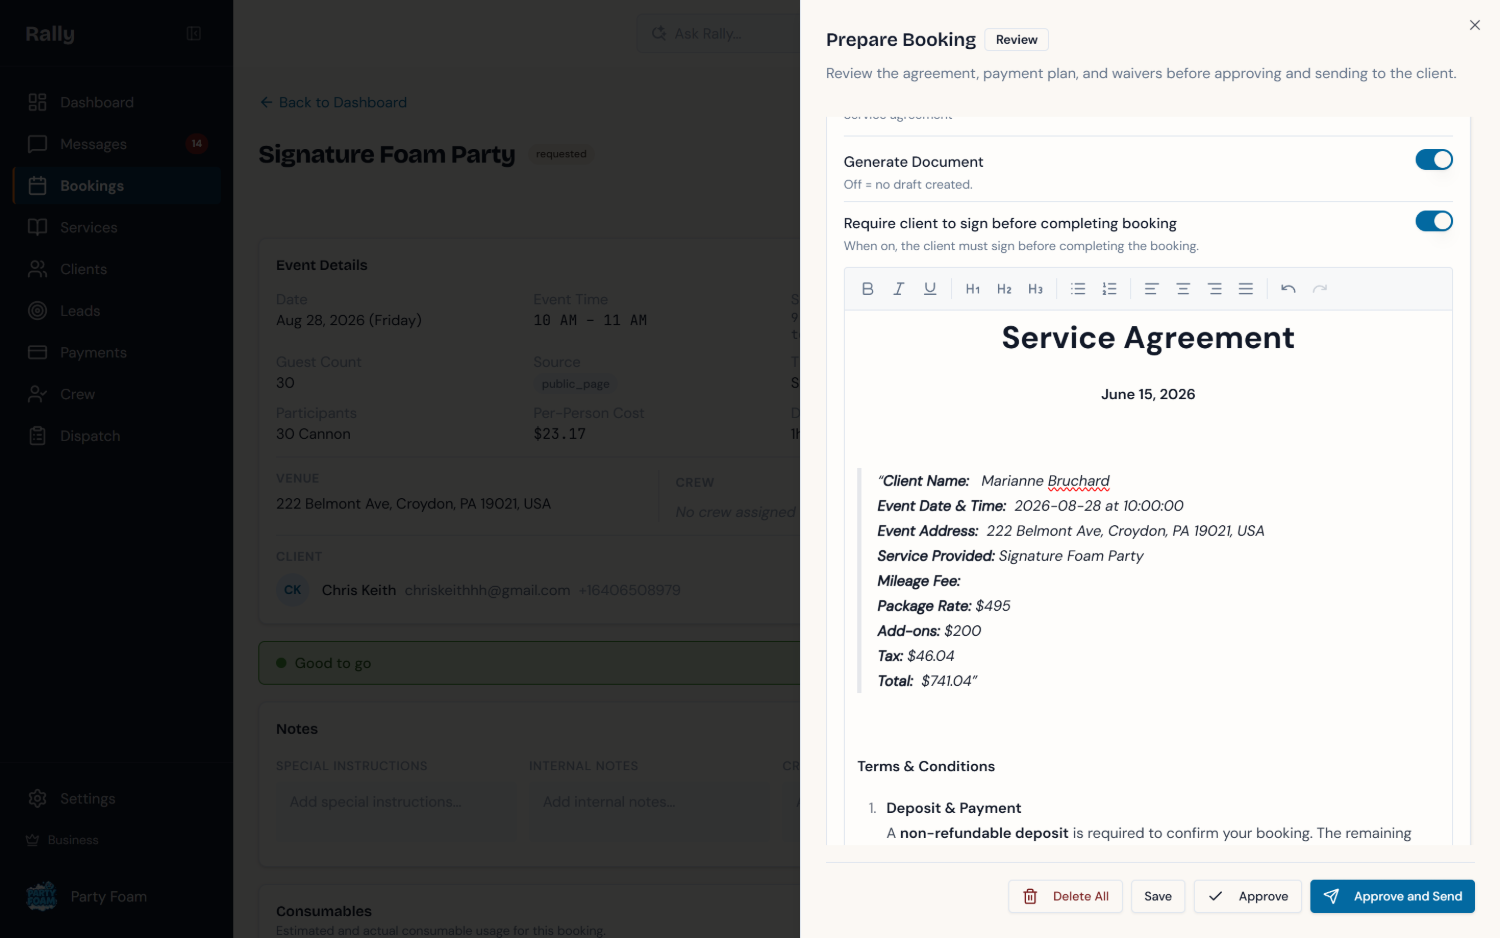Viewport: 1500px width, 938px height.
Task: Click the Approve button
Action: point(1248,897)
